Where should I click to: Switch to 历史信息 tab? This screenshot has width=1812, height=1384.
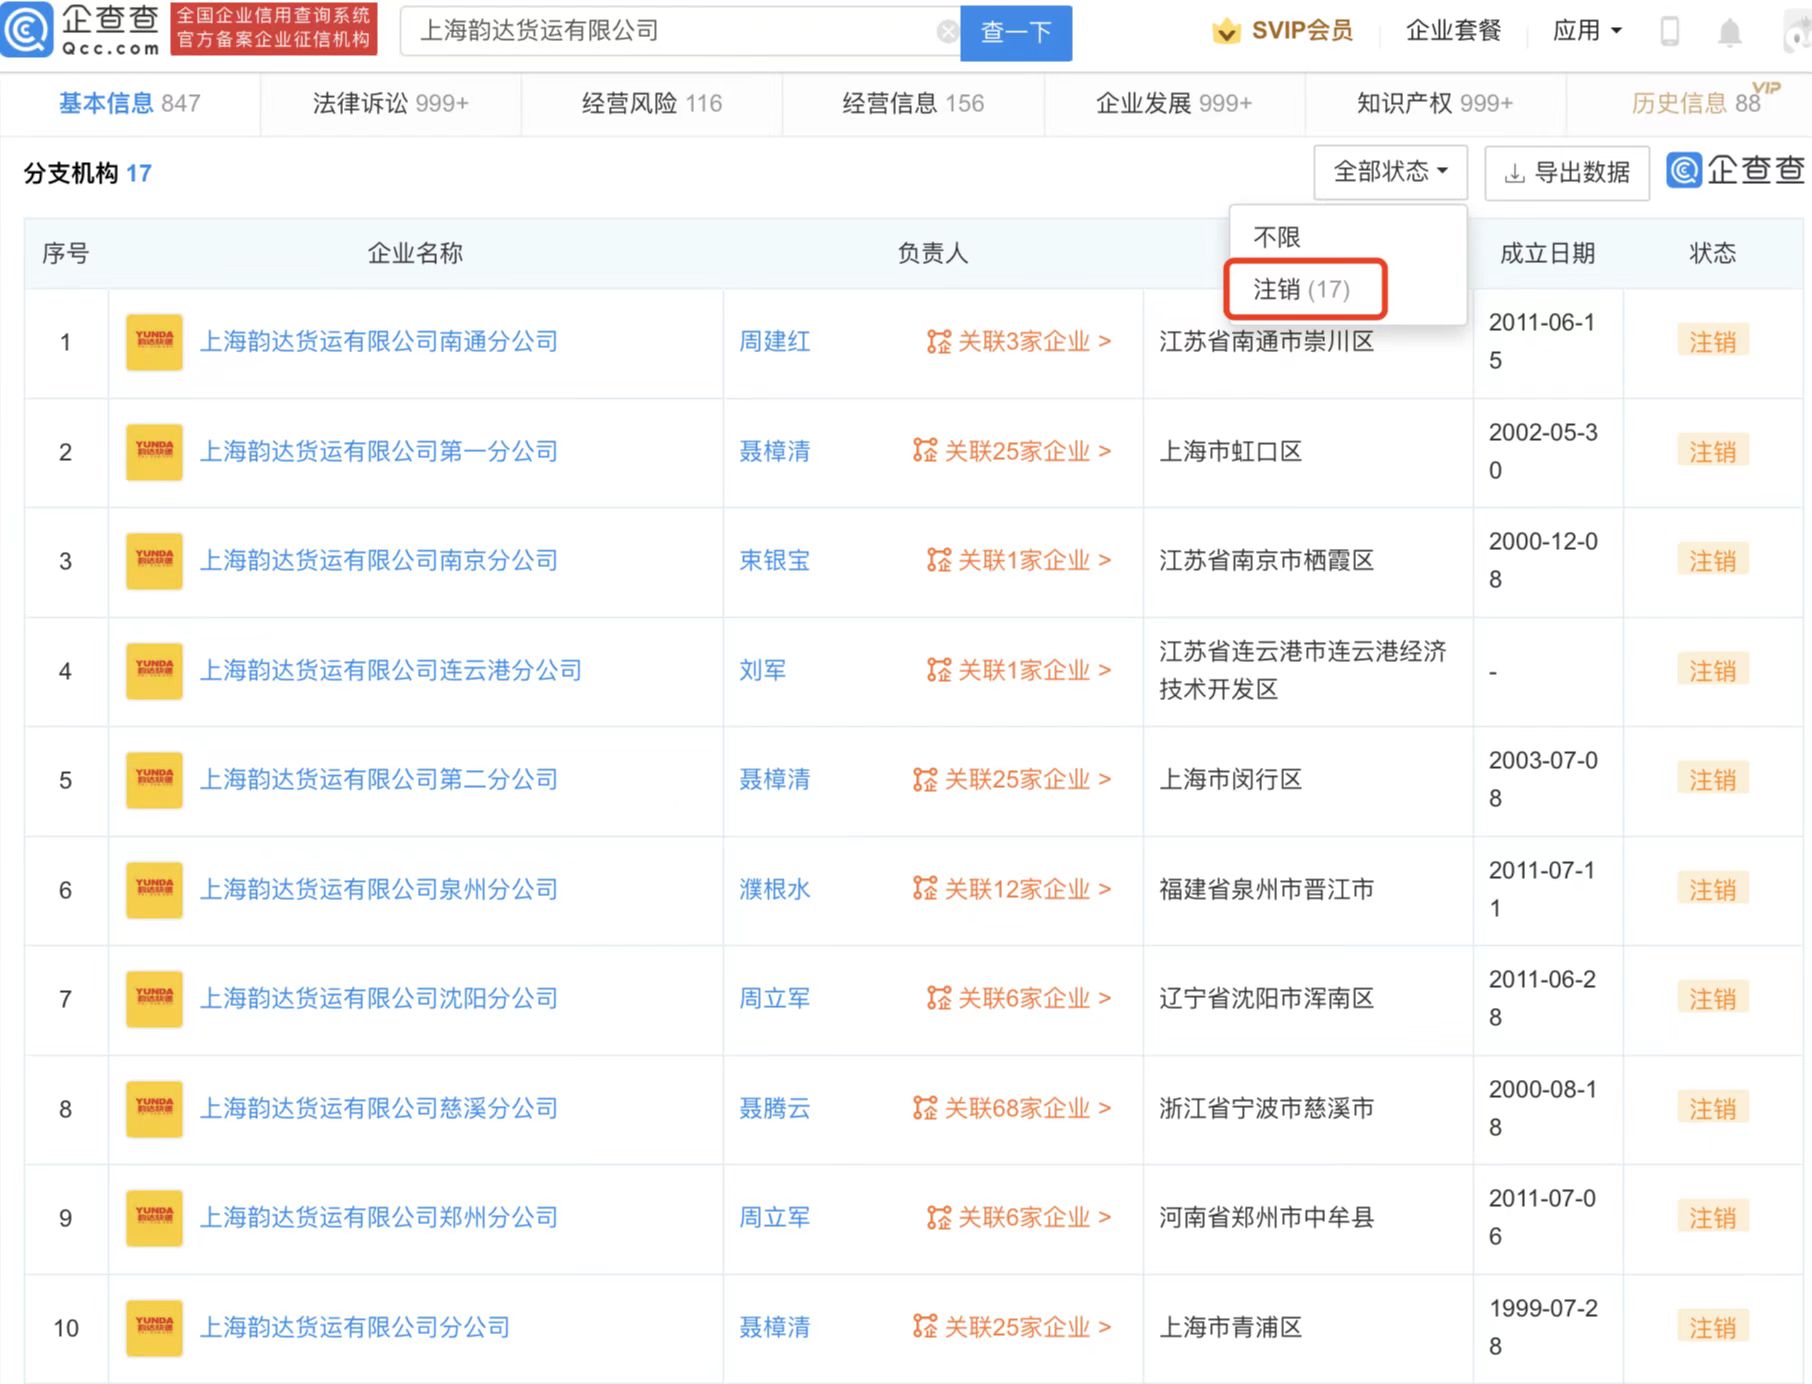[x=1696, y=103]
